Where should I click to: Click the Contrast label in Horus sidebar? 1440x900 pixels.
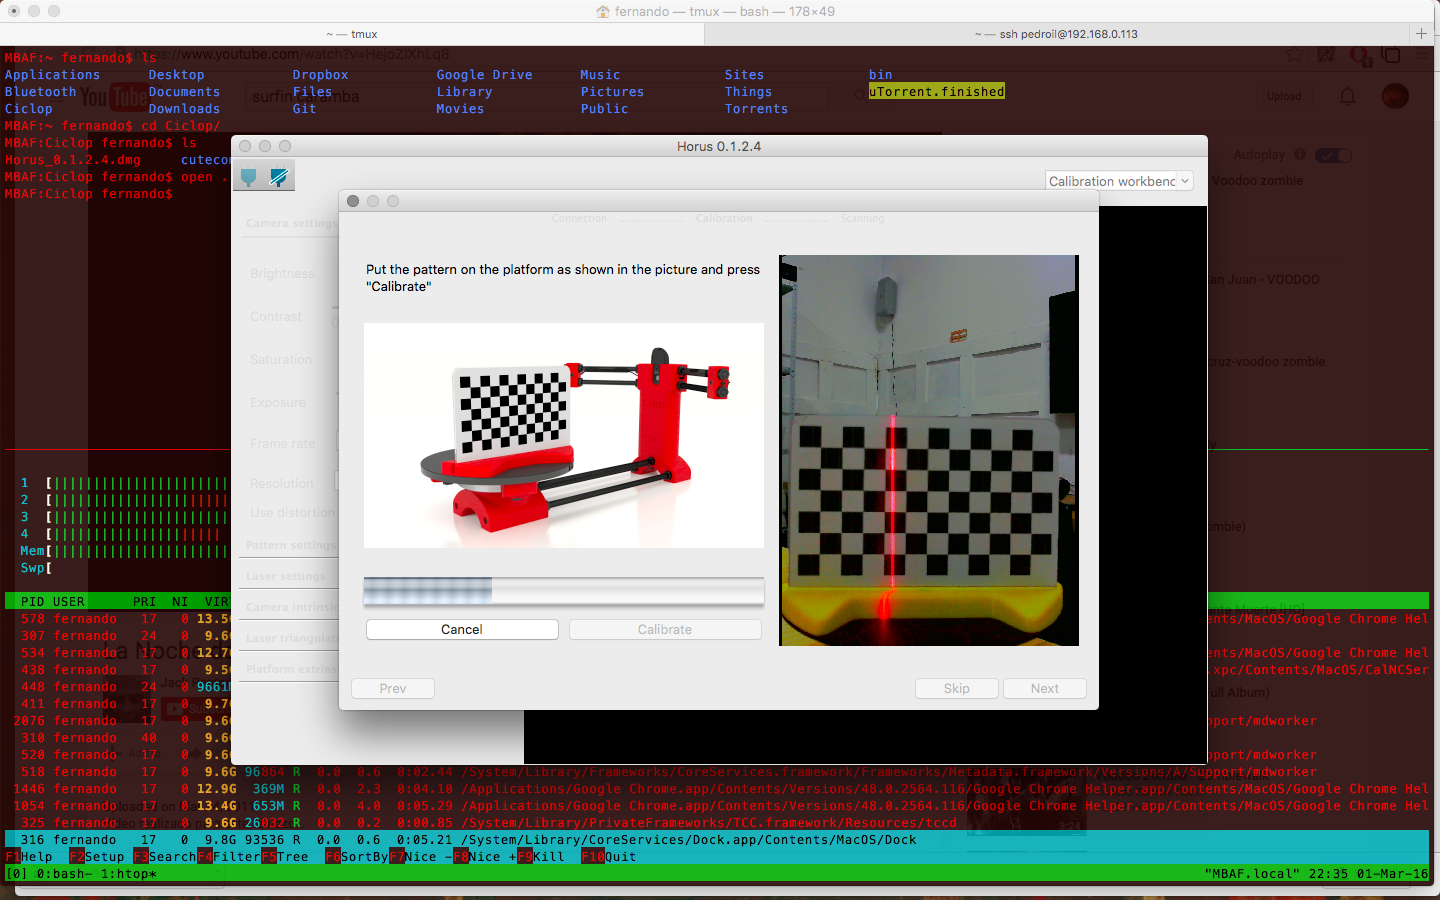(276, 316)
